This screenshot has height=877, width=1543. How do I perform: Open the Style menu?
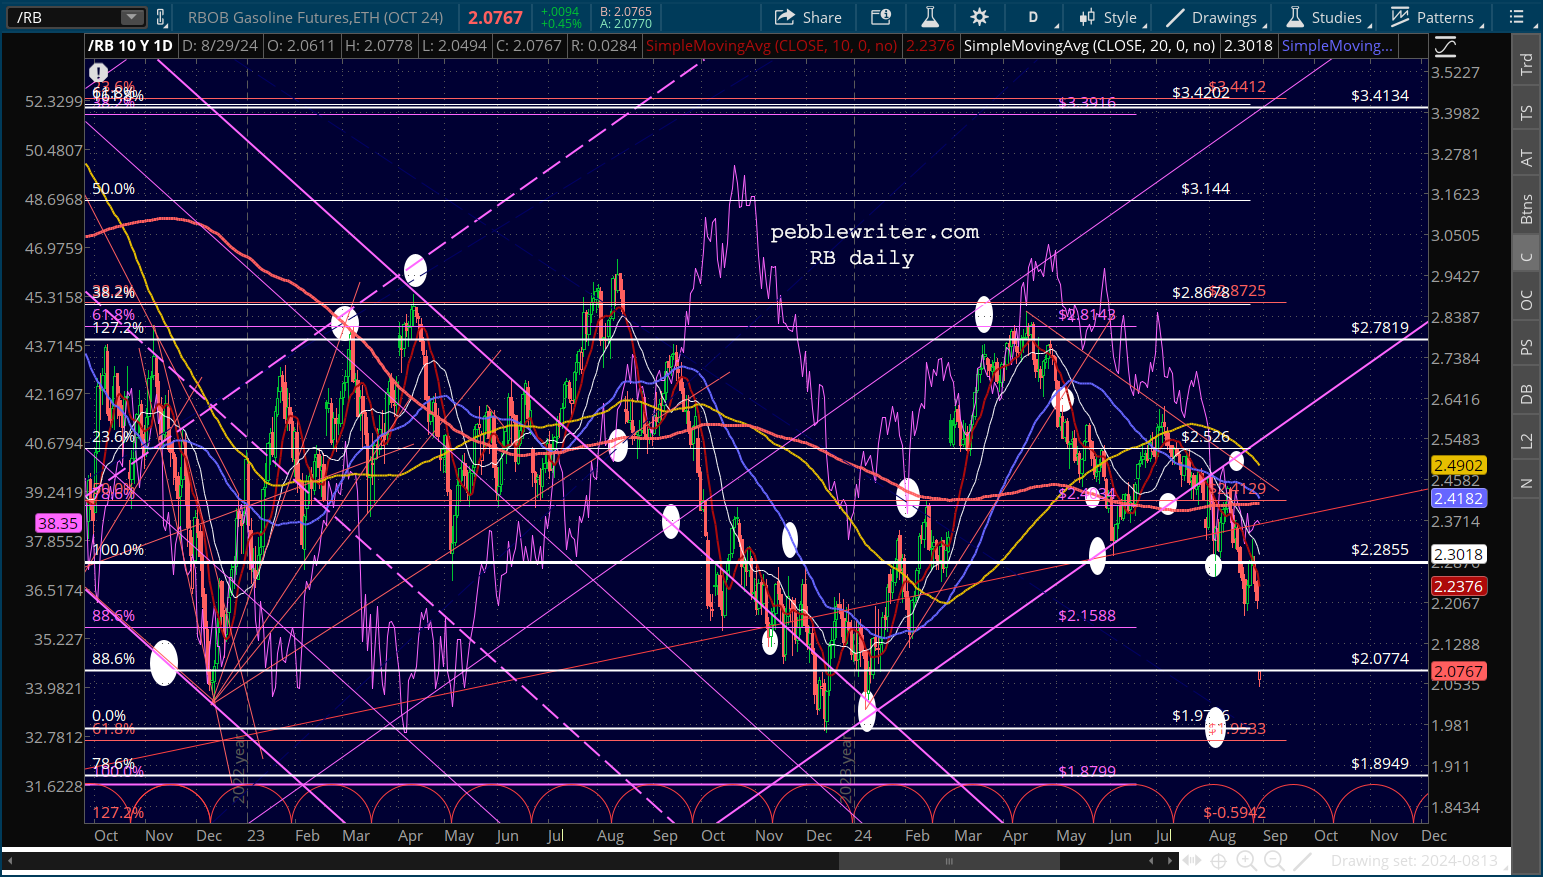tap(1109, 17)
